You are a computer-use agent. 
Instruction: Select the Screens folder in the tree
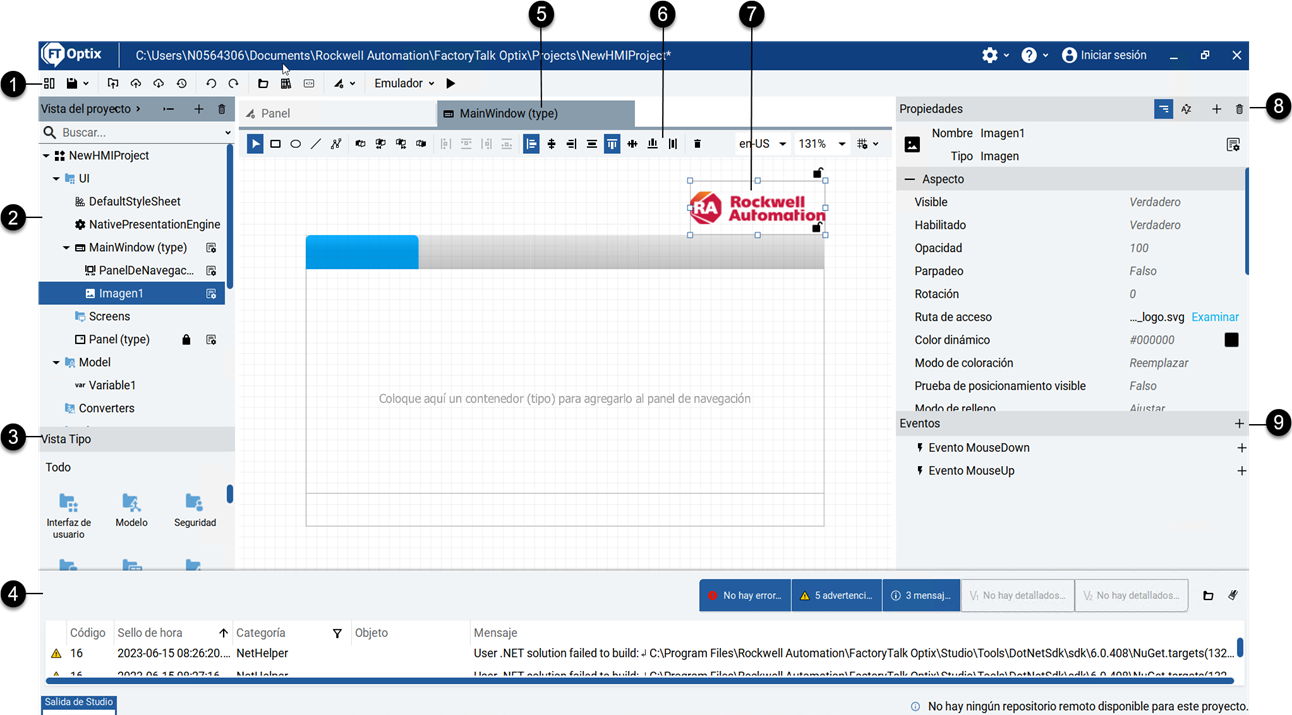click(x=109, y=317)
